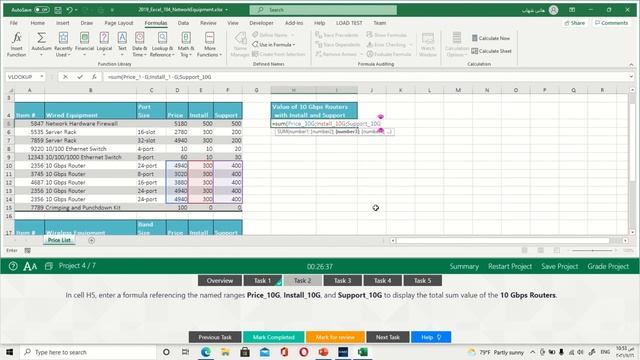
Task: Switch to the Home tab
Action: click(x=38, y=23)
